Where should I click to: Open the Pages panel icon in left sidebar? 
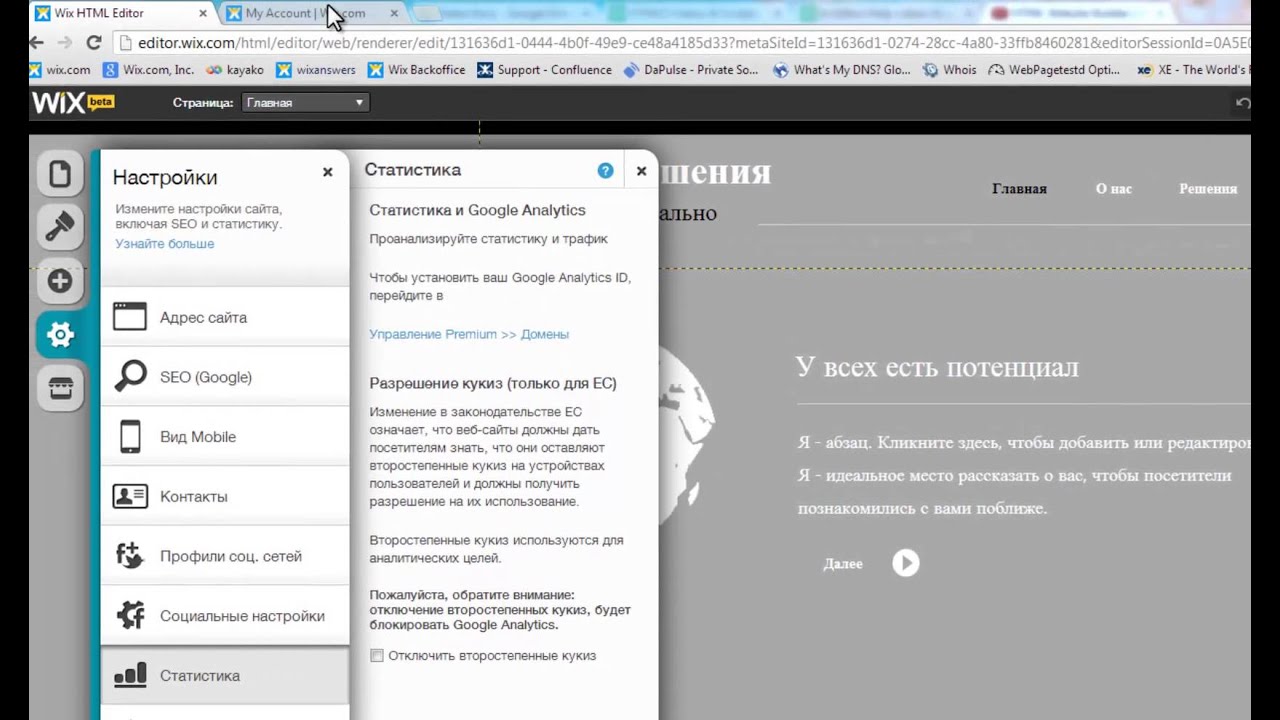pos(60,174)
